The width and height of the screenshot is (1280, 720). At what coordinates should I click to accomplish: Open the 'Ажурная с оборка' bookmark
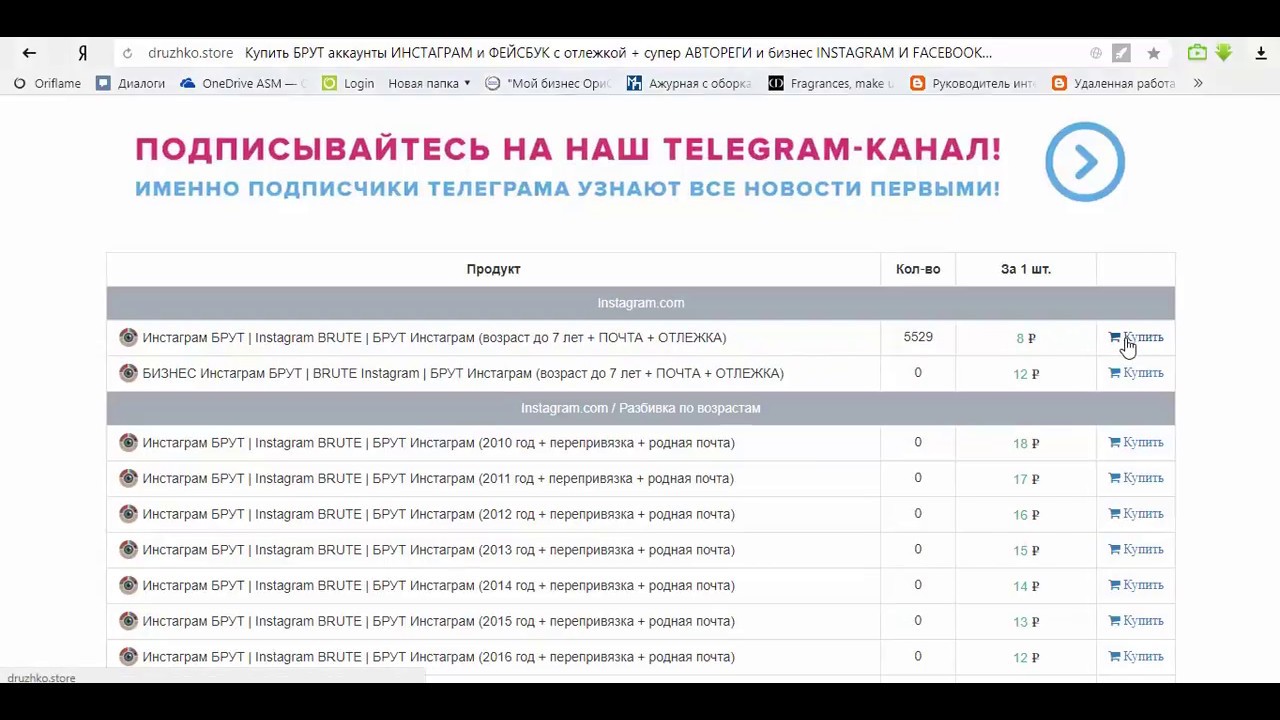click(689, 83)
